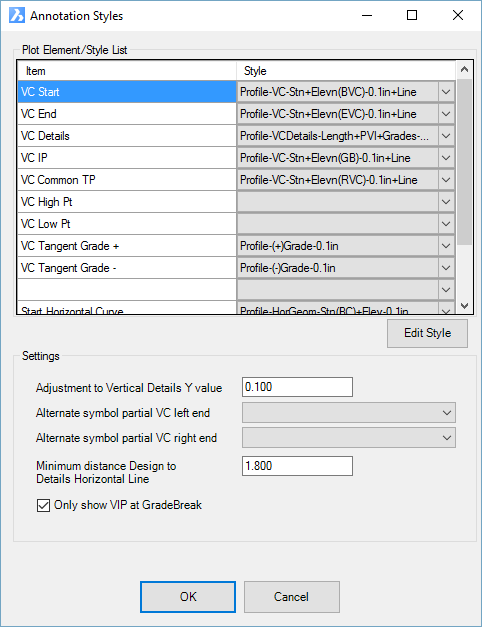Click the list scrollbar down arrow
This screenshot has width=482, height=627.
click(464, 306)
